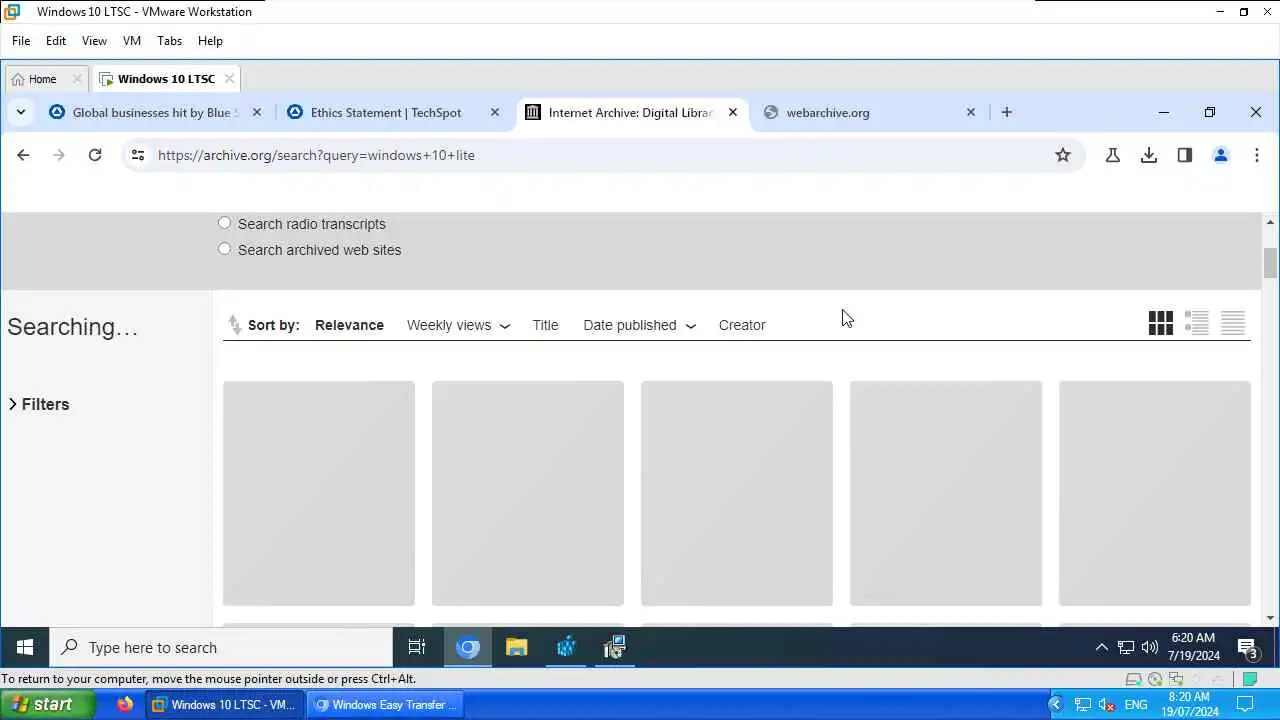
Task: Select Search archived web sites option
Action: point(225,249)
